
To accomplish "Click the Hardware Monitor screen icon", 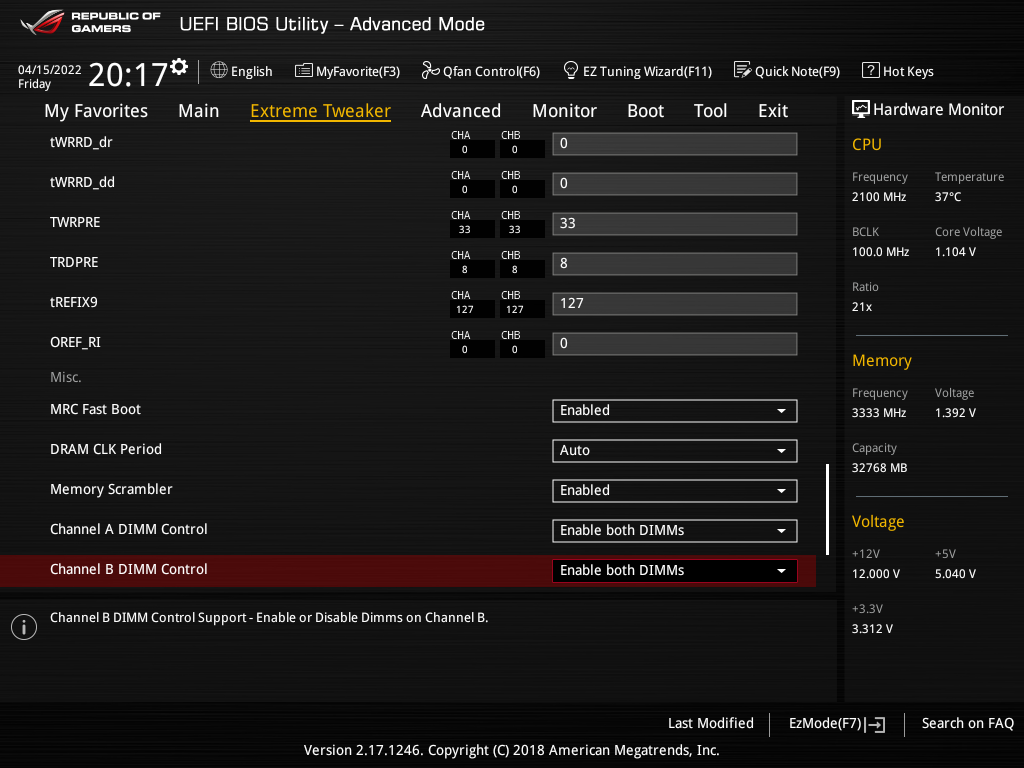I will (x=861, y=109).
